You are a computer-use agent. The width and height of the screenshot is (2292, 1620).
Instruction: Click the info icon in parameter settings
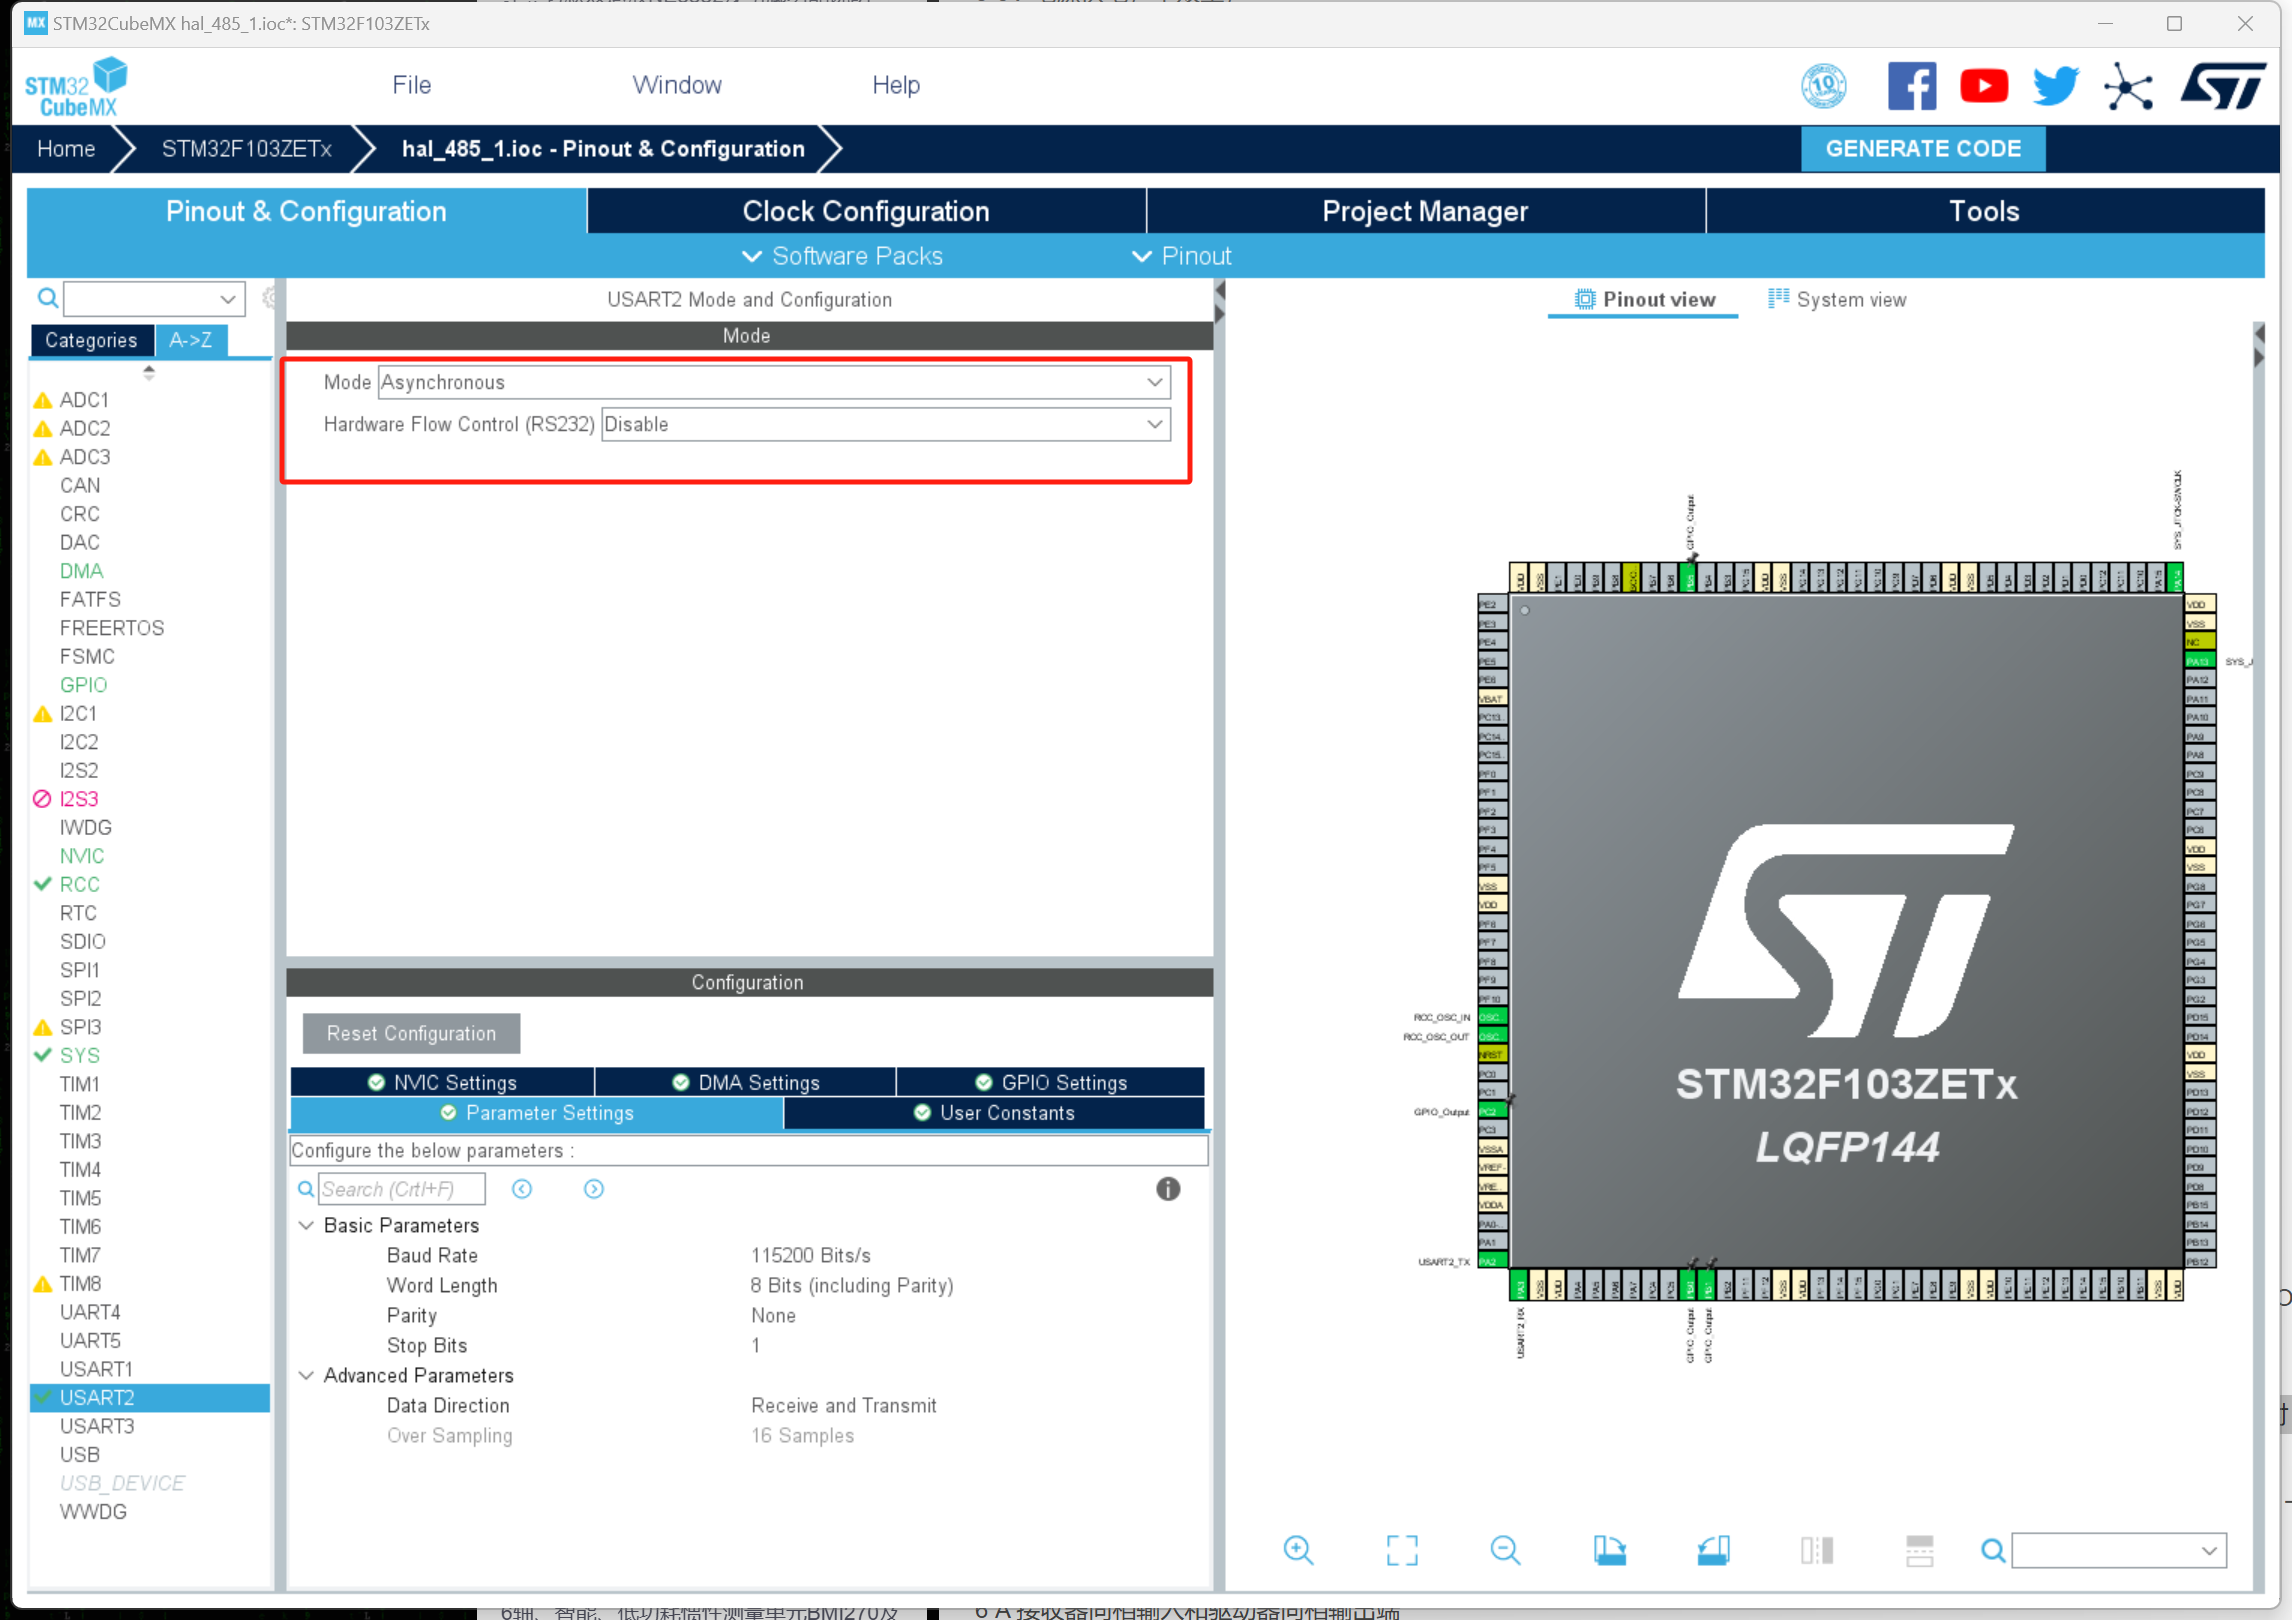(x=1167, y=1188)
